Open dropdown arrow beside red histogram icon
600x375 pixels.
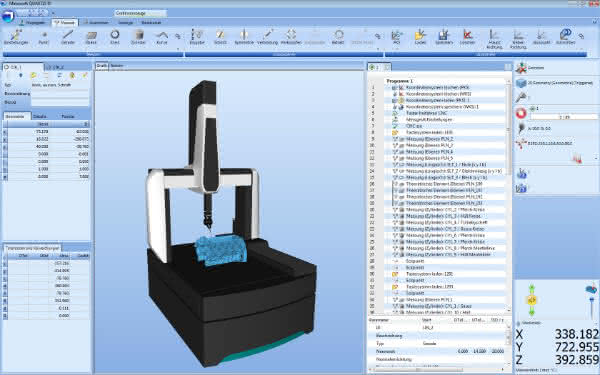(x=596, y=158)
